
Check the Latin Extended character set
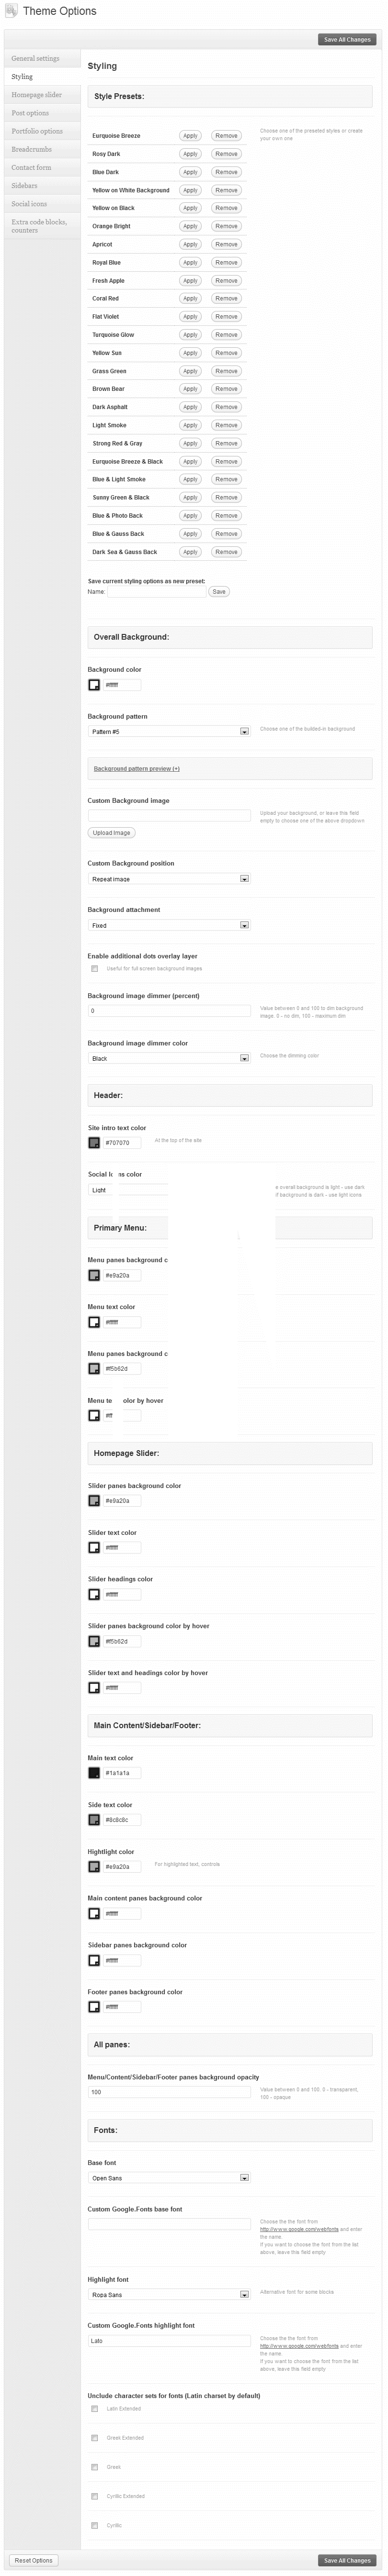(94, 2408)
